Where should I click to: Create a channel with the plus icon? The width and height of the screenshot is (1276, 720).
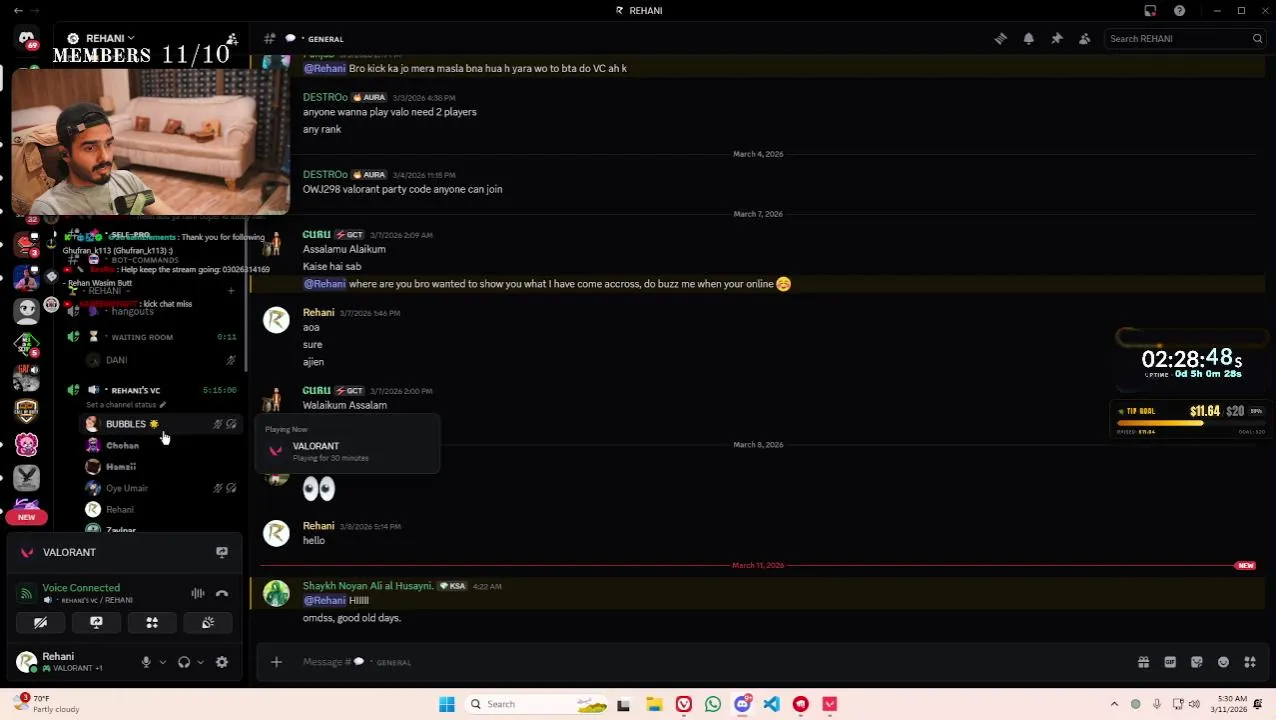coord(231,291)
